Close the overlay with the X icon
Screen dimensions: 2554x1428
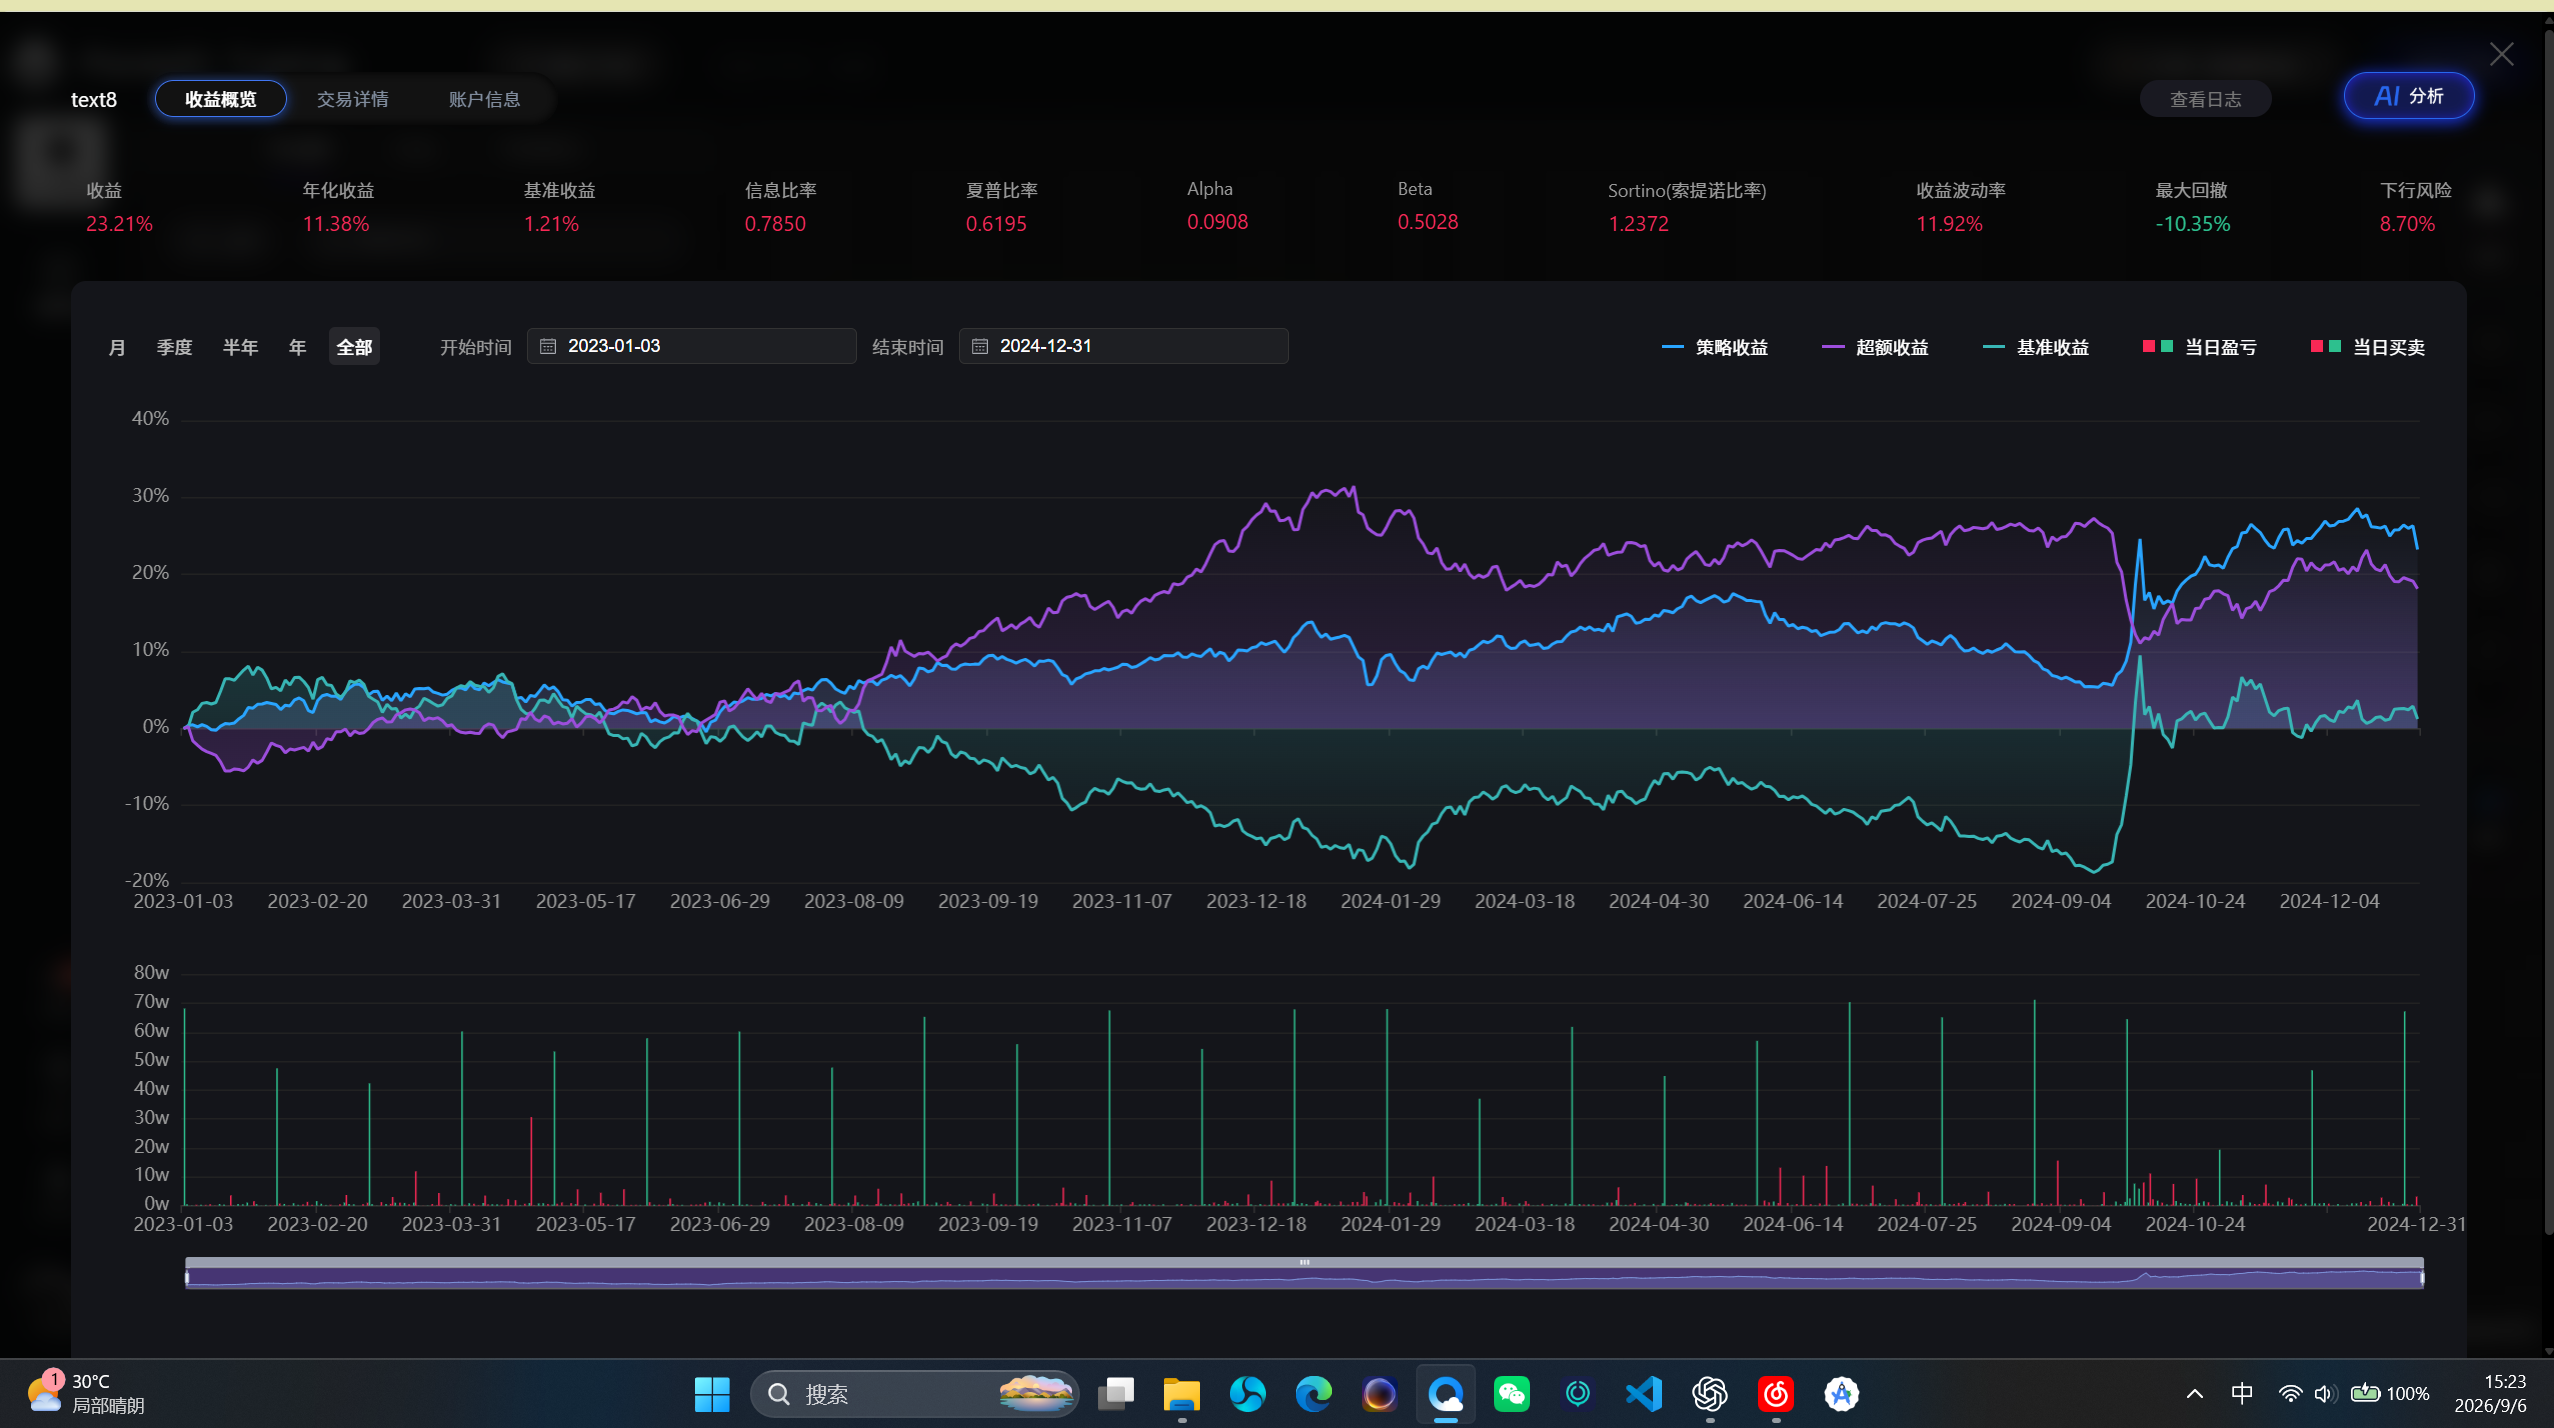[2501, 54]
